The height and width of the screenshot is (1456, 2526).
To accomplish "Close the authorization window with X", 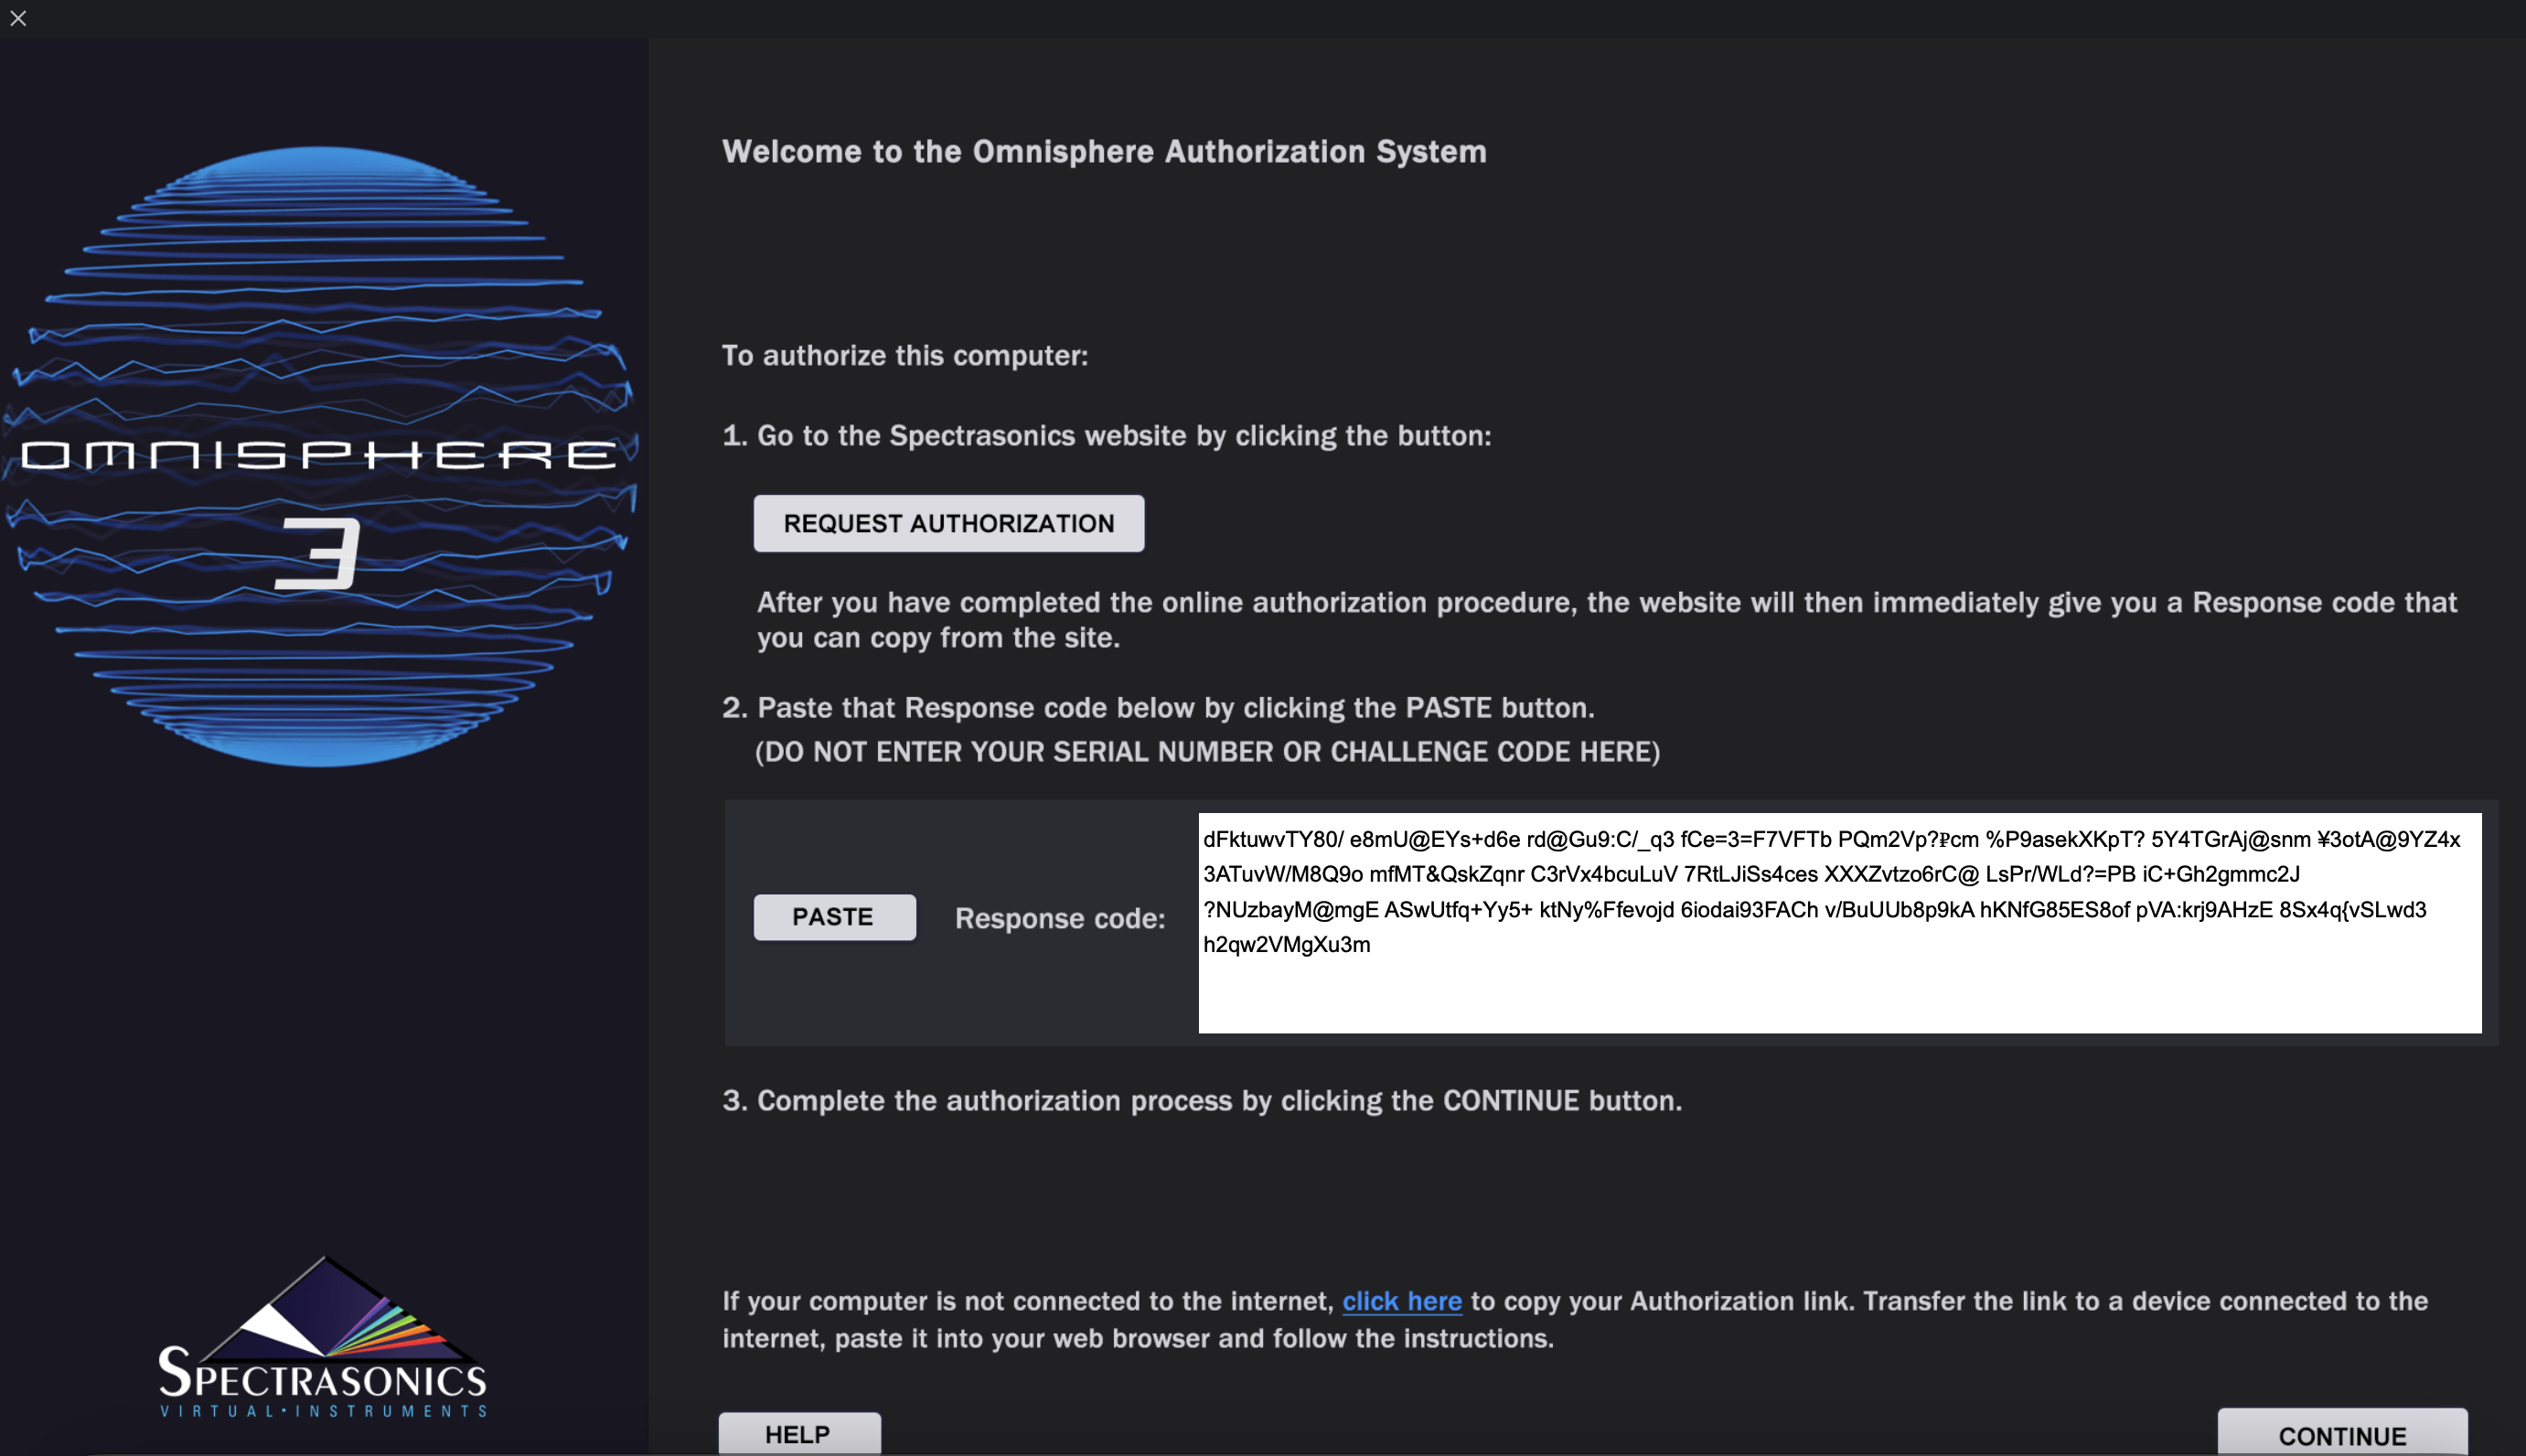I will pyautogui.click(x=18, y=18).
